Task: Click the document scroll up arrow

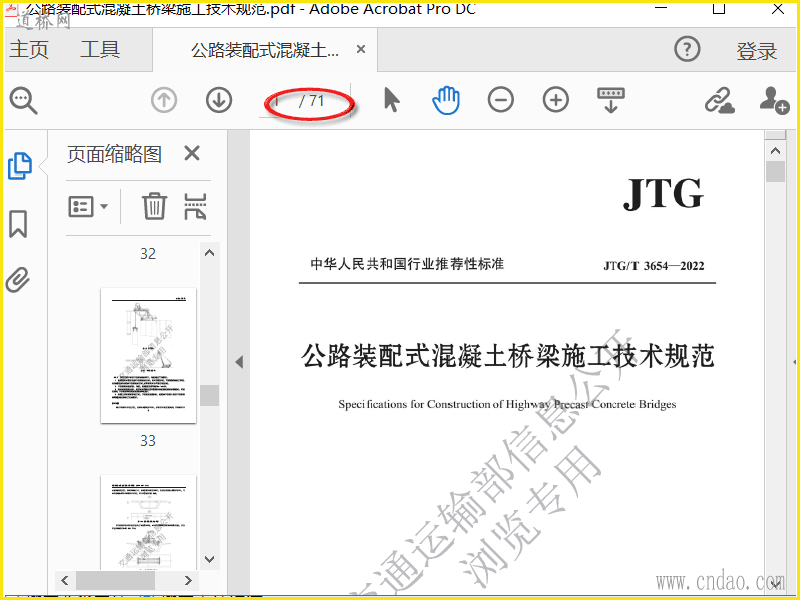Action: [x=776, y=151]
